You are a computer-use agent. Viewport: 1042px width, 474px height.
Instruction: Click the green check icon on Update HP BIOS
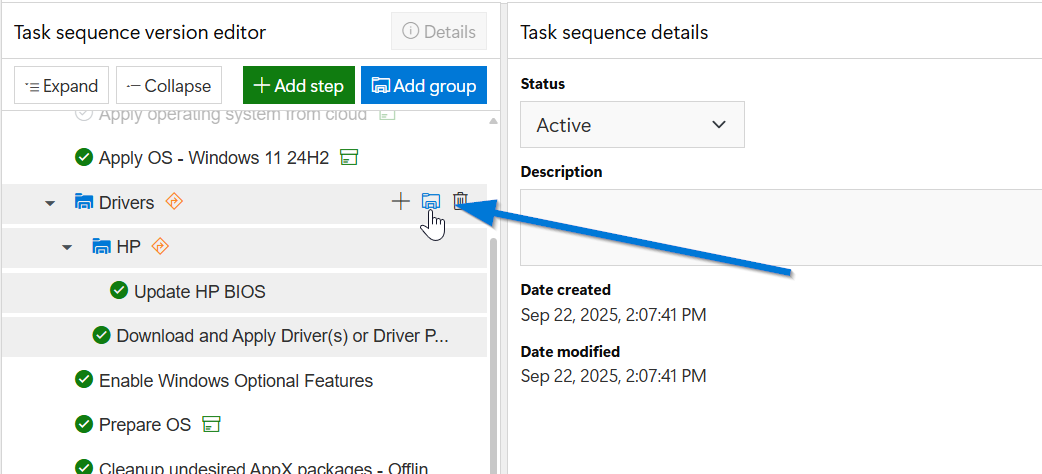coord(119,291)
